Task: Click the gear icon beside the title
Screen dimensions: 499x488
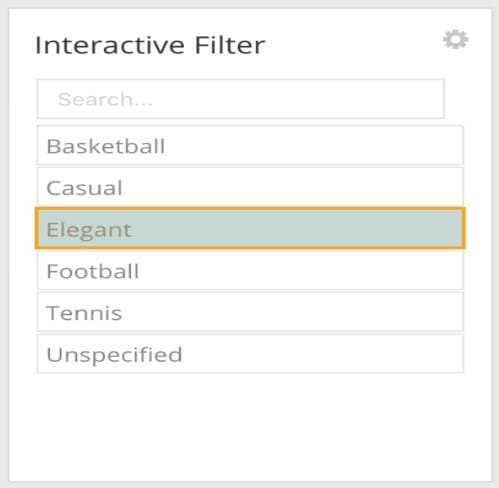Action: [x=455, y=39]
